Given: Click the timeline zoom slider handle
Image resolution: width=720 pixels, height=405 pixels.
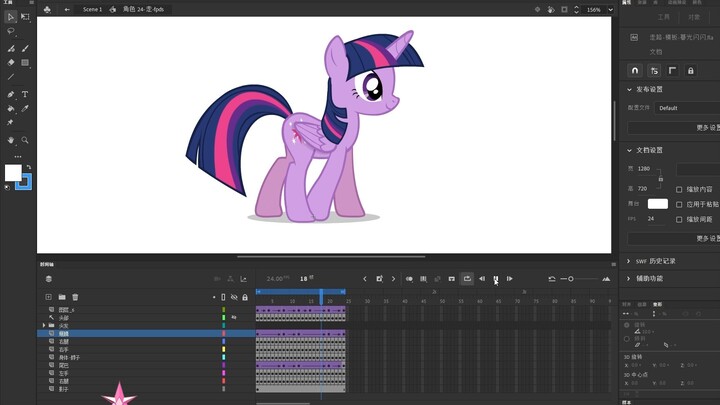Looking at the screenshot, I should pyautogui.click(x=571, y=279).
